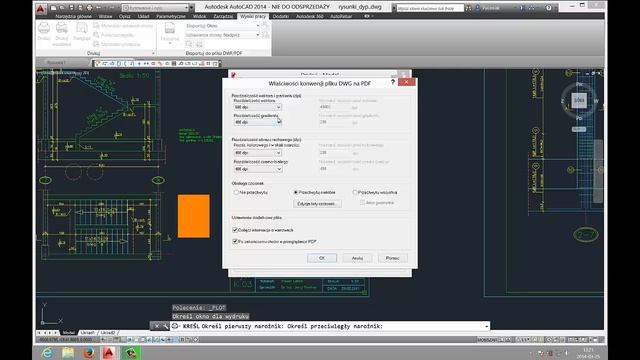Click the first icon of floating toolbar
640x360 pixels.
[x=98, y=63]
